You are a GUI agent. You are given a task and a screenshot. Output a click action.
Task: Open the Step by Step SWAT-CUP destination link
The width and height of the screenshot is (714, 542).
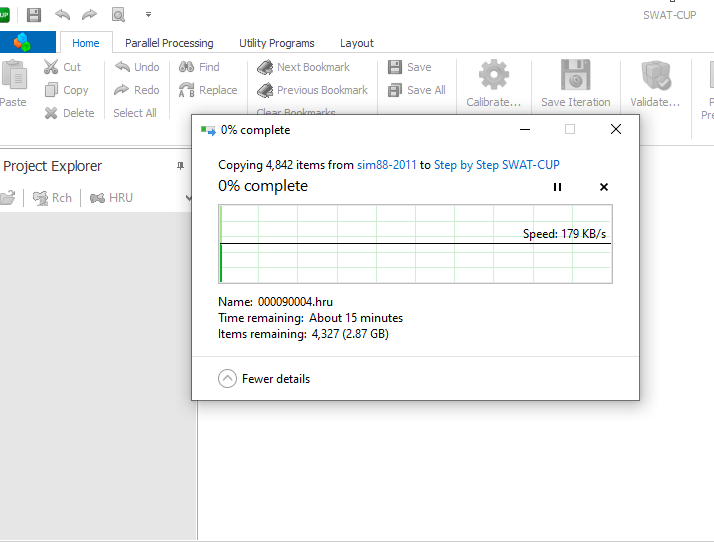click(x=497, y=165)
